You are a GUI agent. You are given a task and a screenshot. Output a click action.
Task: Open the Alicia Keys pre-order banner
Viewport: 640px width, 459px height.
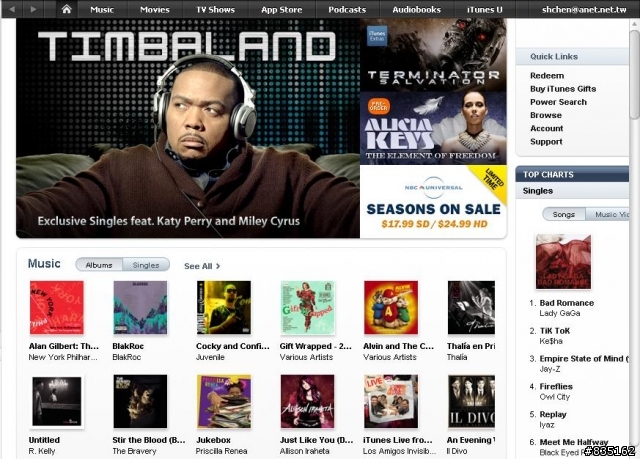433,128
